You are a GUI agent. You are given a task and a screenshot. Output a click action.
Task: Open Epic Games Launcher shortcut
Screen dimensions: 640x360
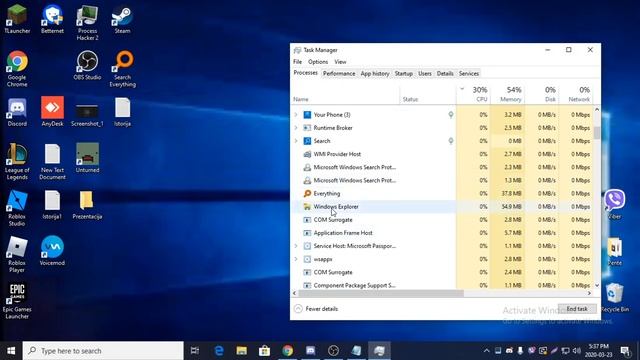tap(17, 301)
